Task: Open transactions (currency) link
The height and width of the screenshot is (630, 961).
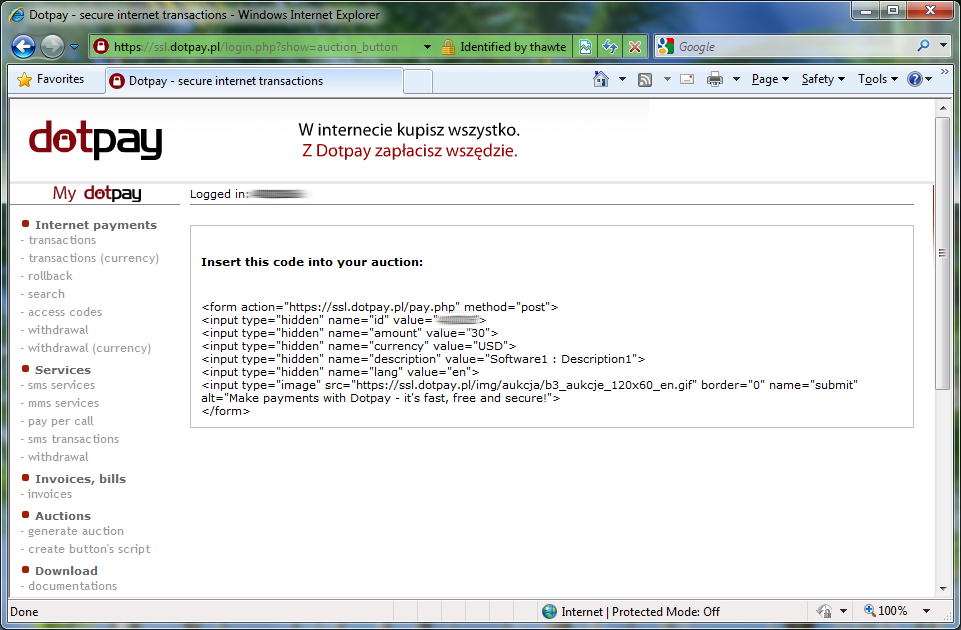Action: click(94, 258)
